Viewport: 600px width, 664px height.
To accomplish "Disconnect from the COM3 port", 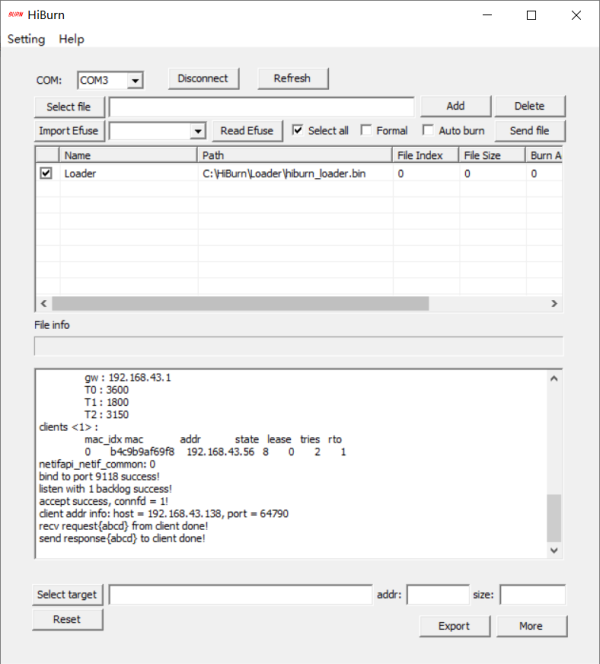I will click(203, 79).
